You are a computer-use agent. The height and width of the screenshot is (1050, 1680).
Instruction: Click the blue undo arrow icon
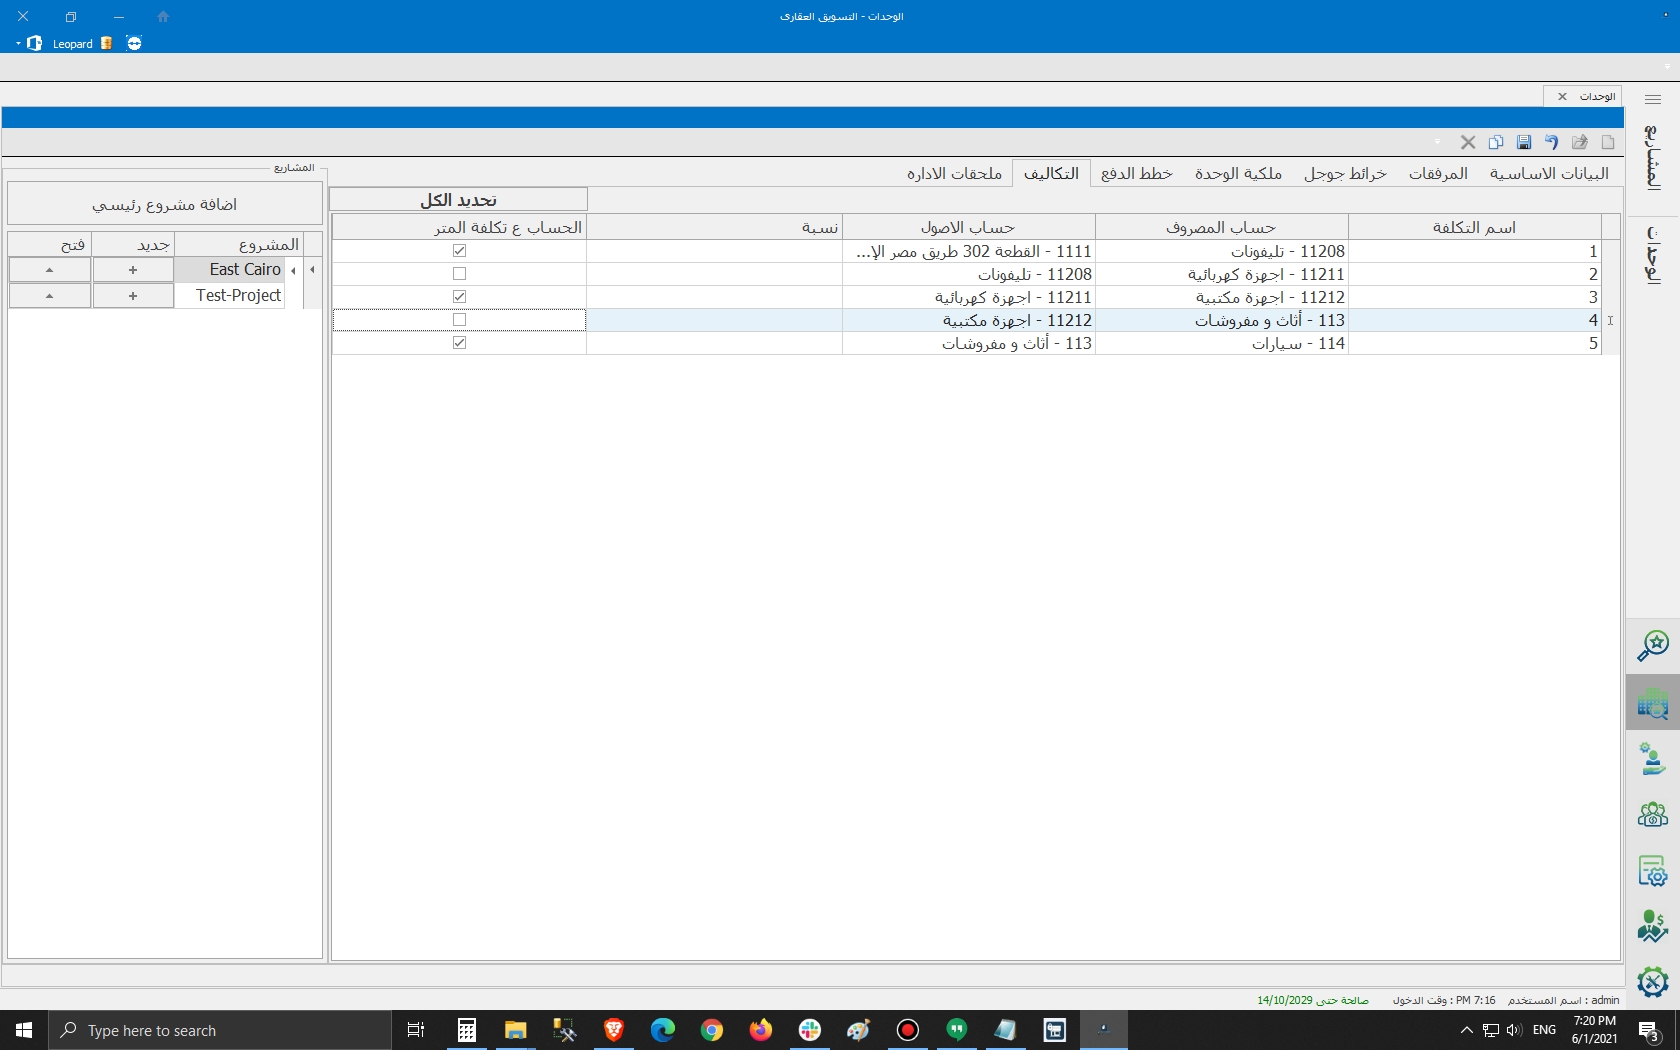point(1551,142)
